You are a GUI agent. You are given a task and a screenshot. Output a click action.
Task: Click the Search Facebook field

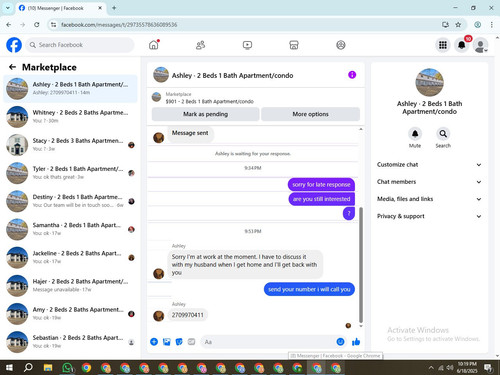(x=80, y=45)
